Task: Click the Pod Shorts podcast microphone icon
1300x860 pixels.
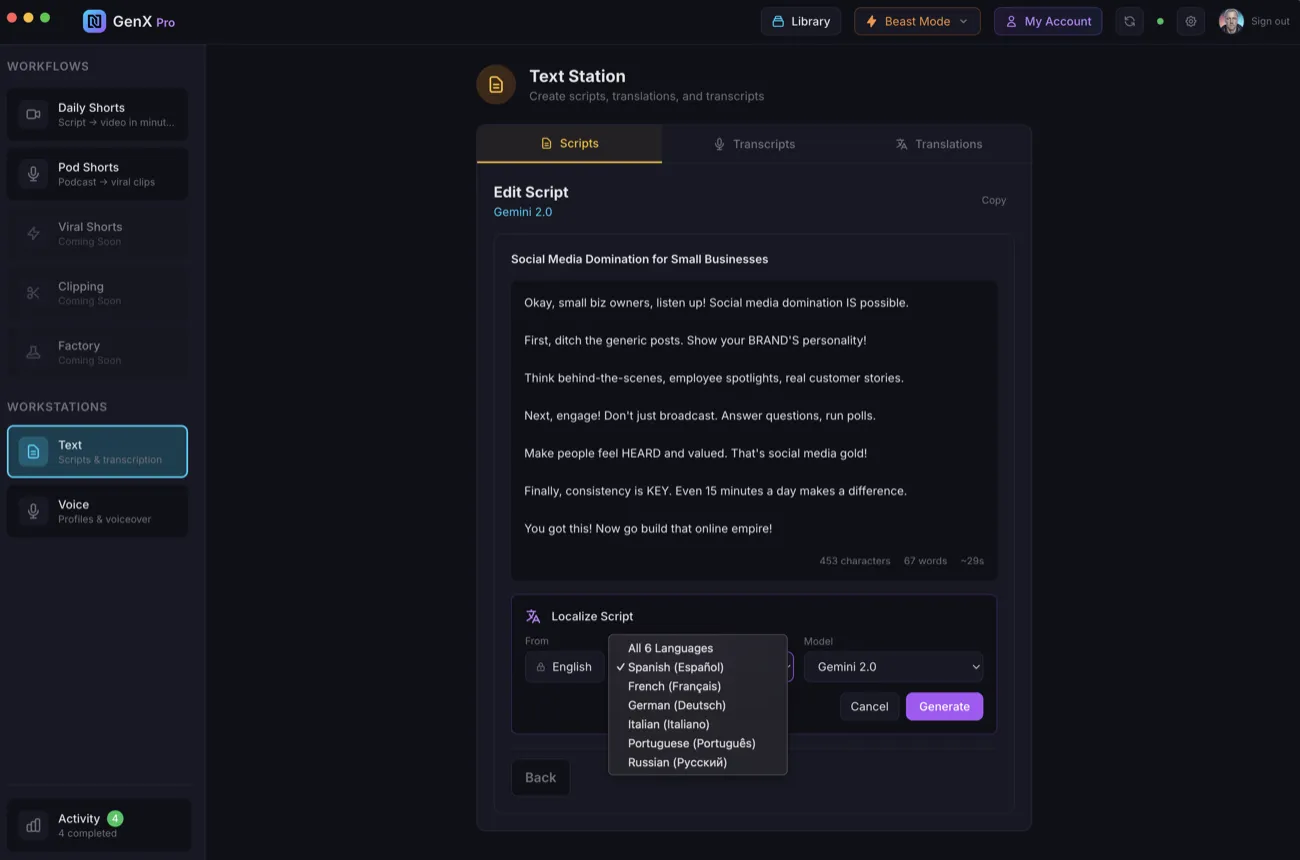Action: point(32,174)
